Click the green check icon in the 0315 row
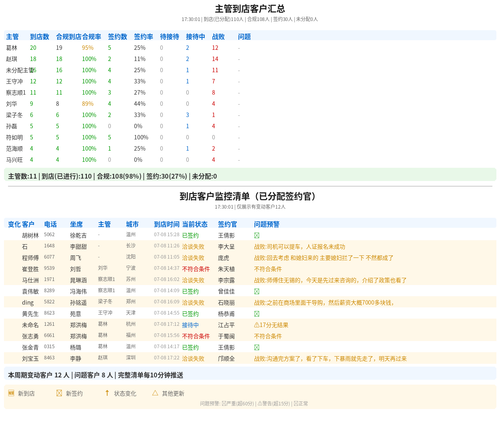This screenshot has height=426, width=500. (257, 347)
